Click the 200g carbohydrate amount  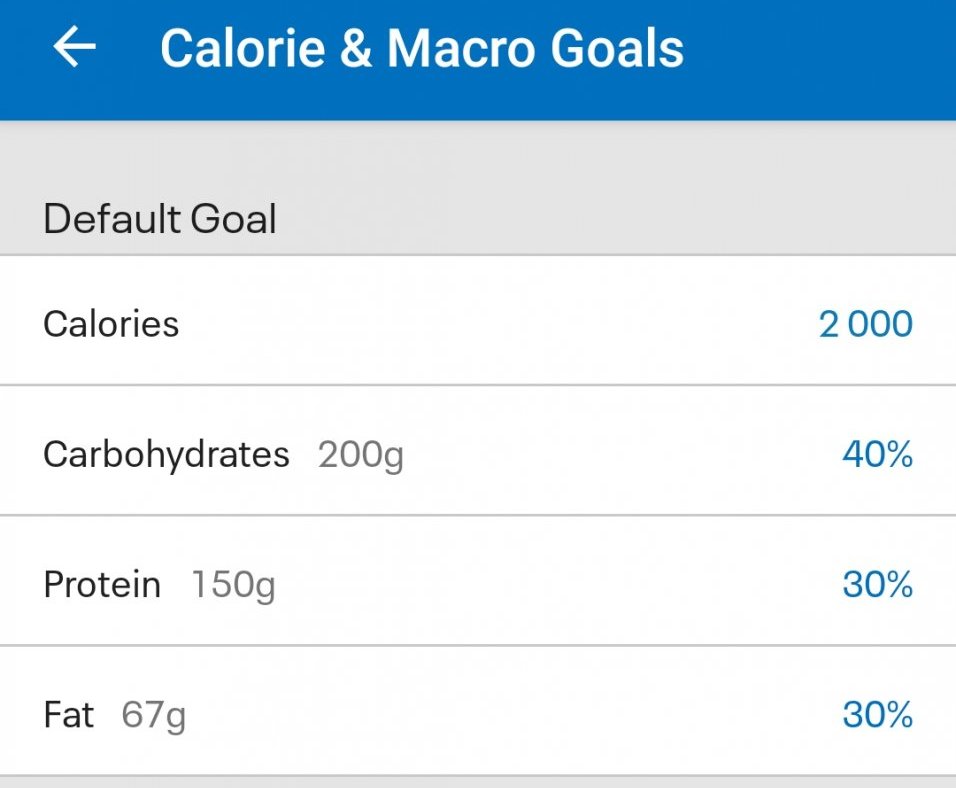click(x=361, y=456)
